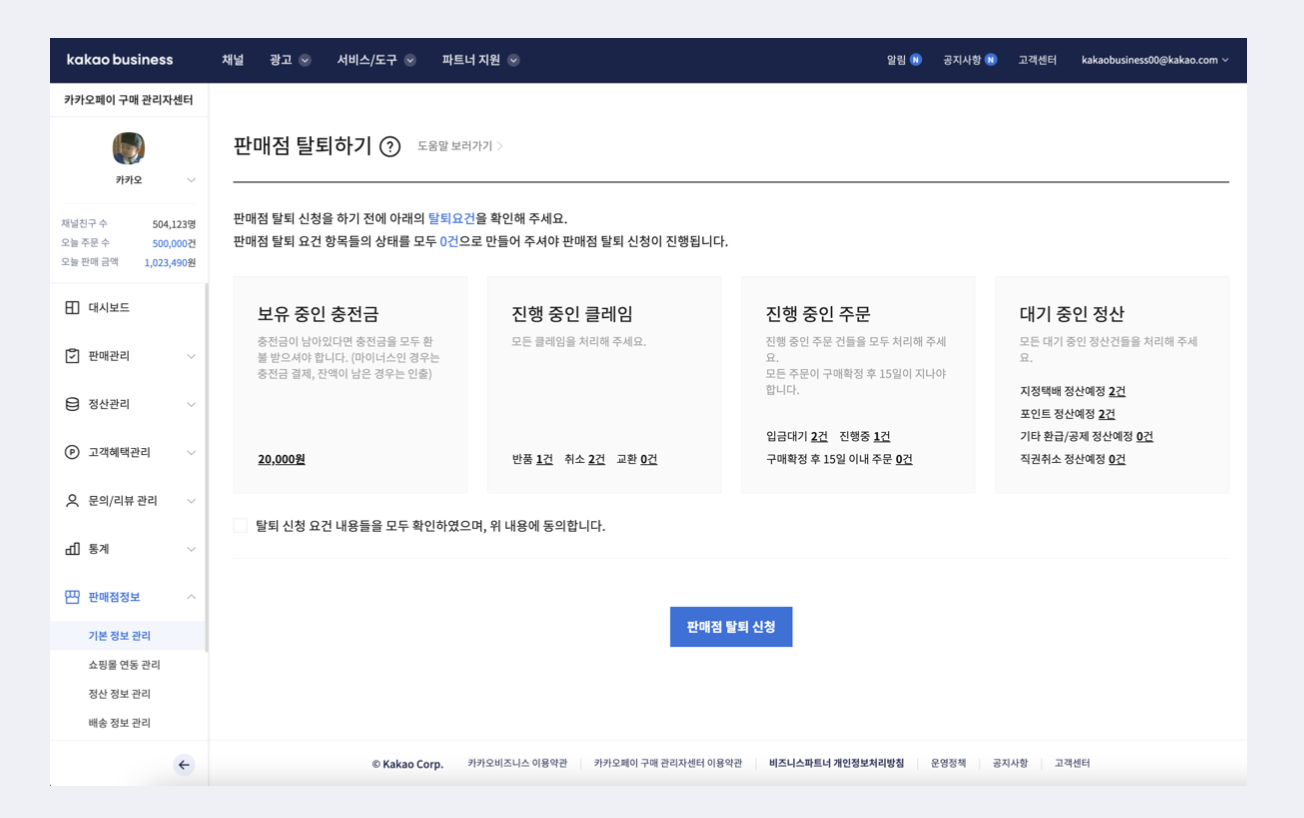Collapse sidebar with the left arrow button
Image resolution: width=1304 pixels, height=818 pixels.
click(184, 765)
